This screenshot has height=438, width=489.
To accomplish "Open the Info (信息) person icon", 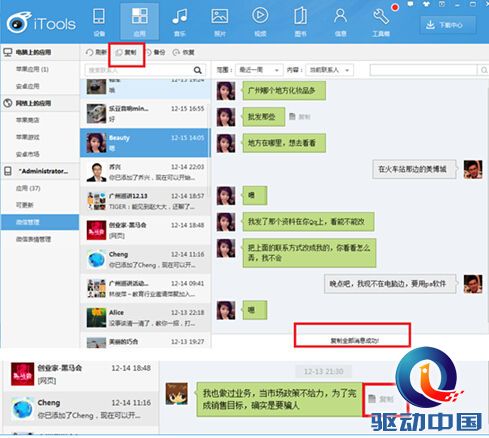I will (340, 16).
